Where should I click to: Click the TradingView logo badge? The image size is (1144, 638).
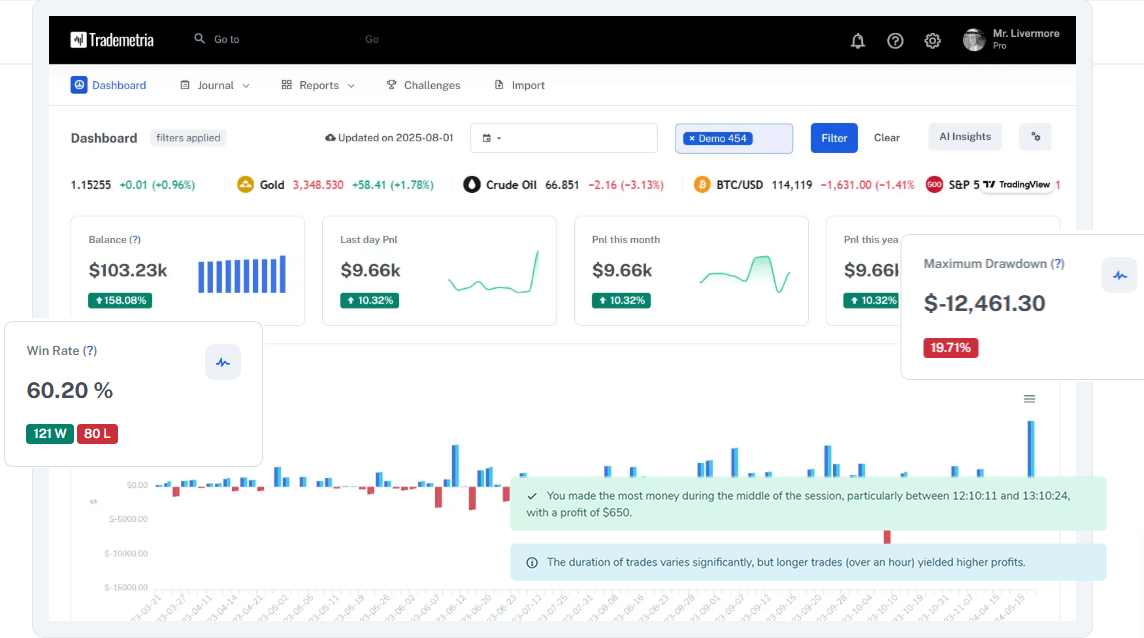[1016, 185]
